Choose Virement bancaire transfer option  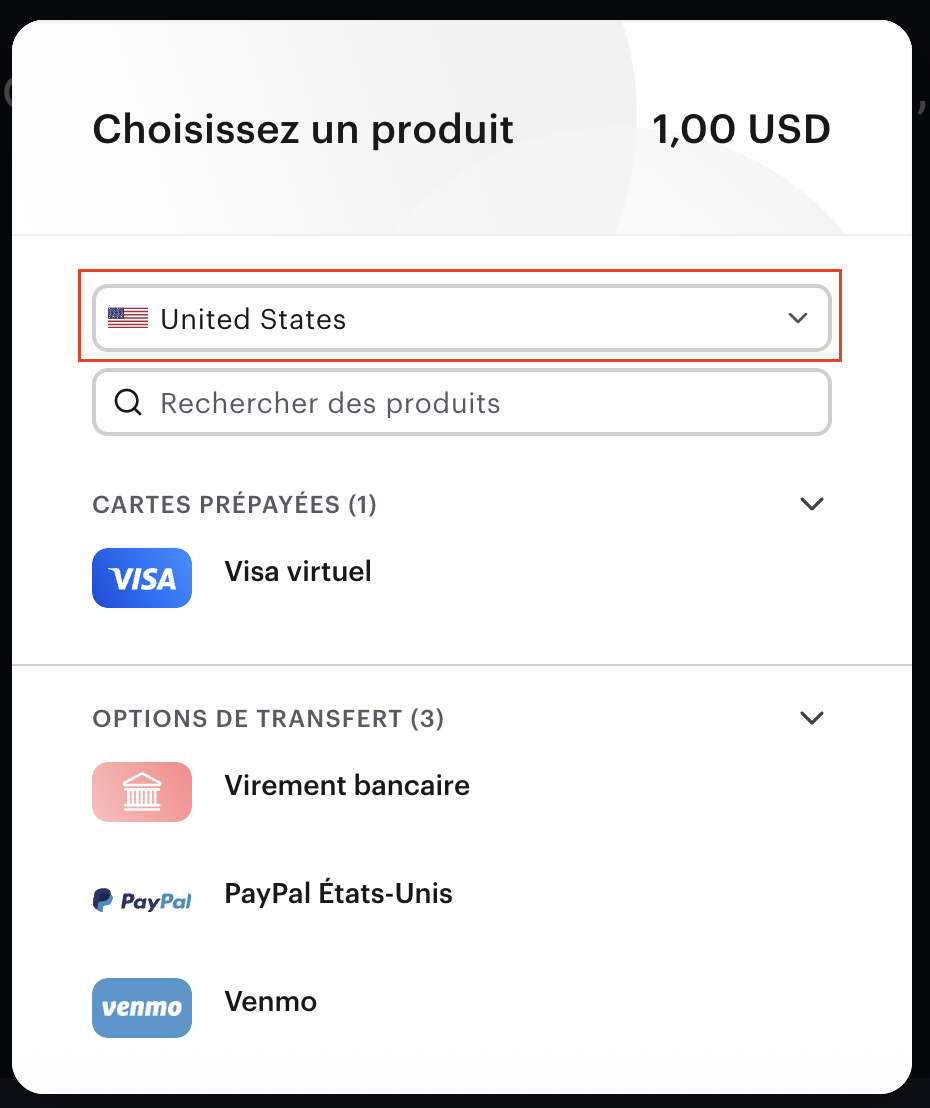[347, 786]
